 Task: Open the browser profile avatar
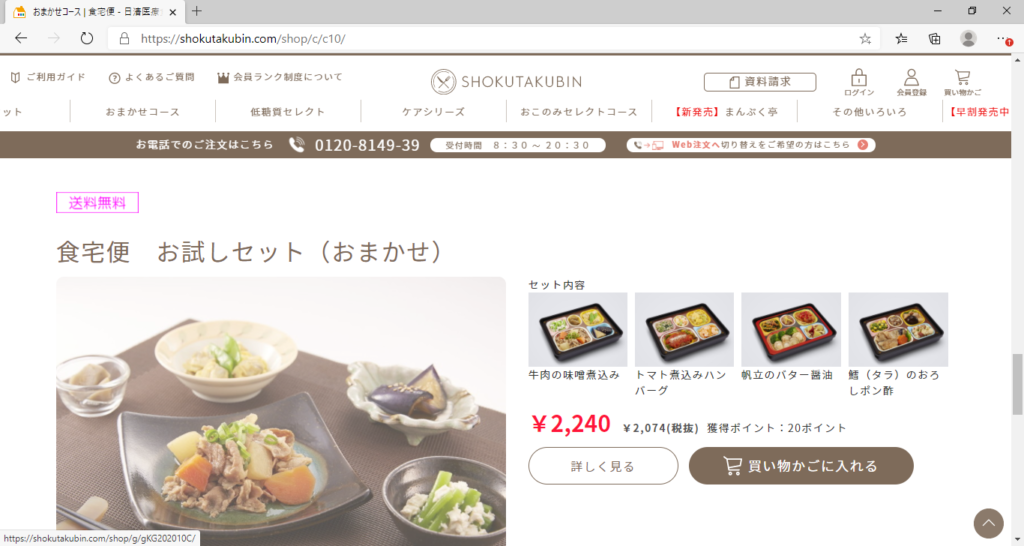968,39
